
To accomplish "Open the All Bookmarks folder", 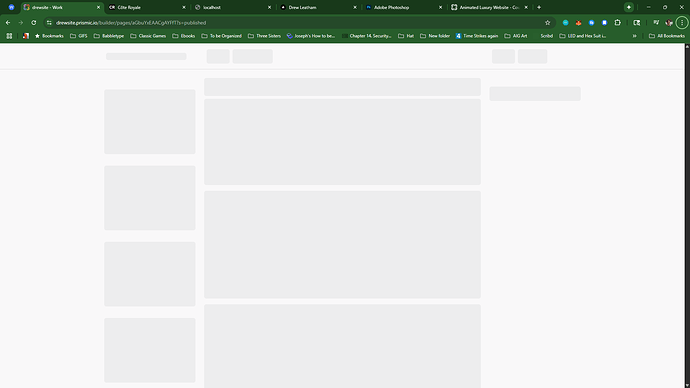I will tap(667, 36).
